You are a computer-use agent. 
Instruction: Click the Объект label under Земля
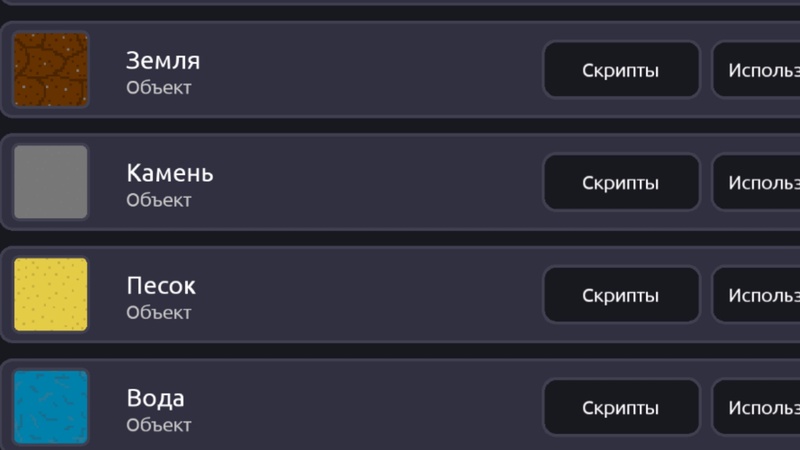pyautogui.click(x=159, y=88)
